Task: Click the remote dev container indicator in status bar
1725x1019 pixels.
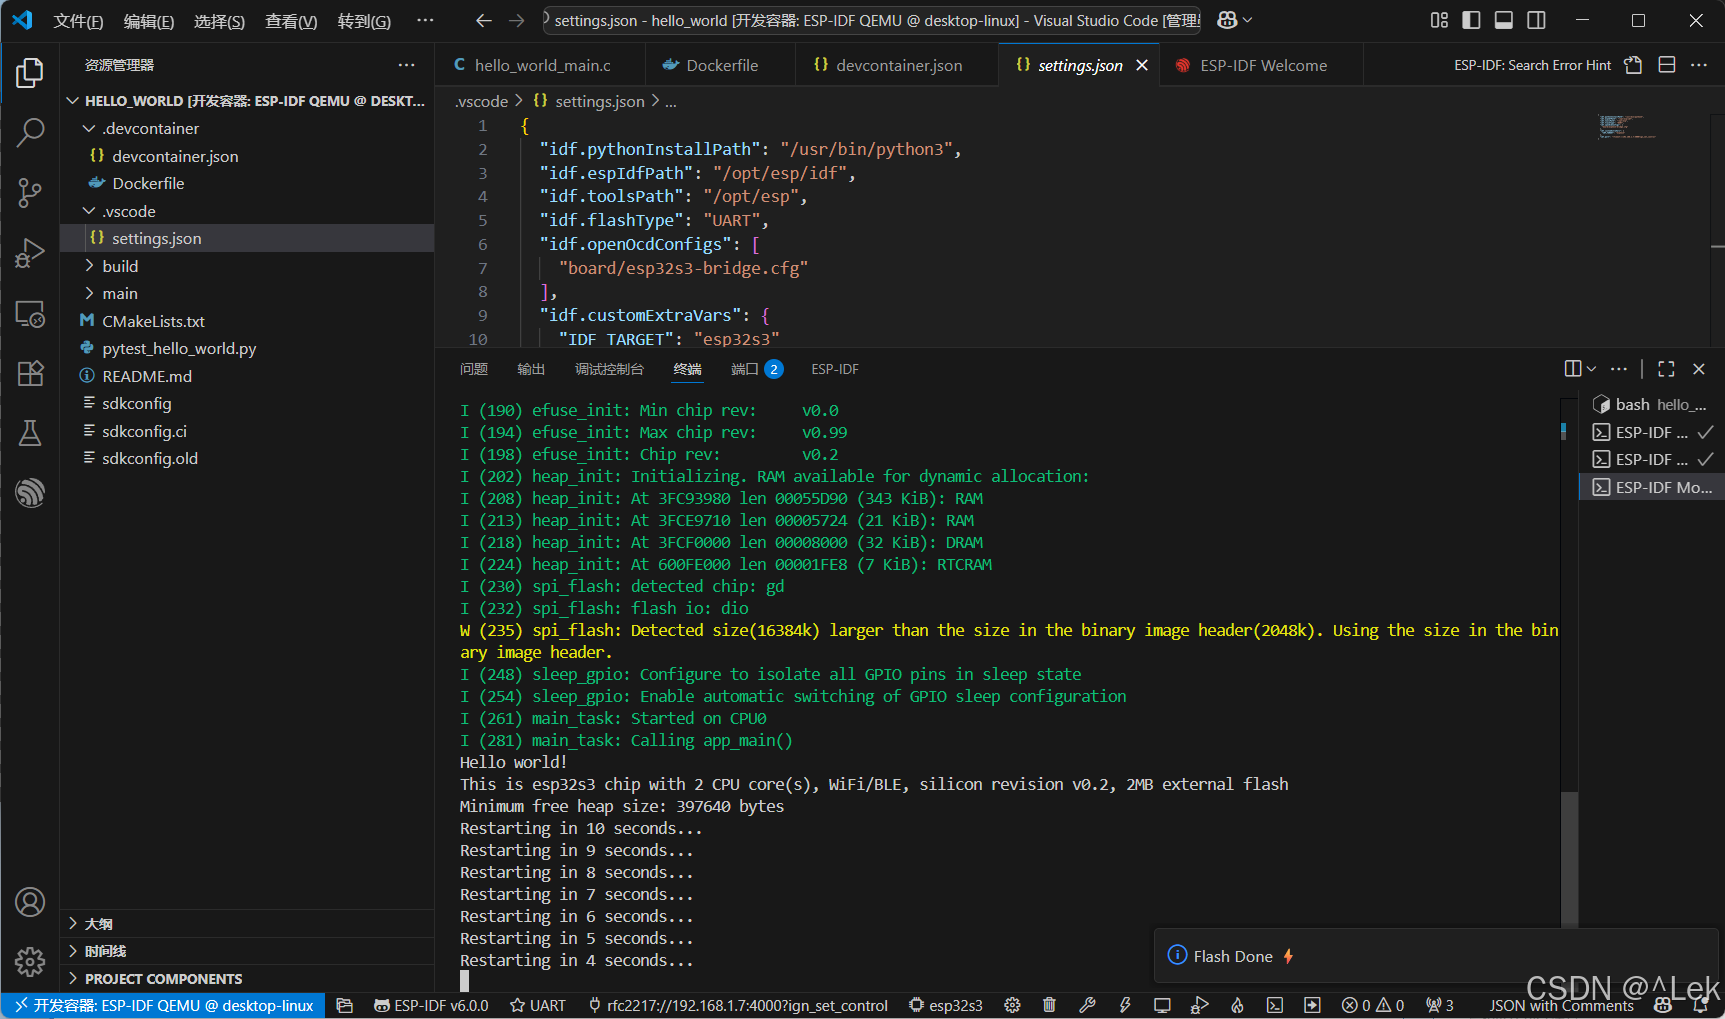Action: tap(164, 1005)
